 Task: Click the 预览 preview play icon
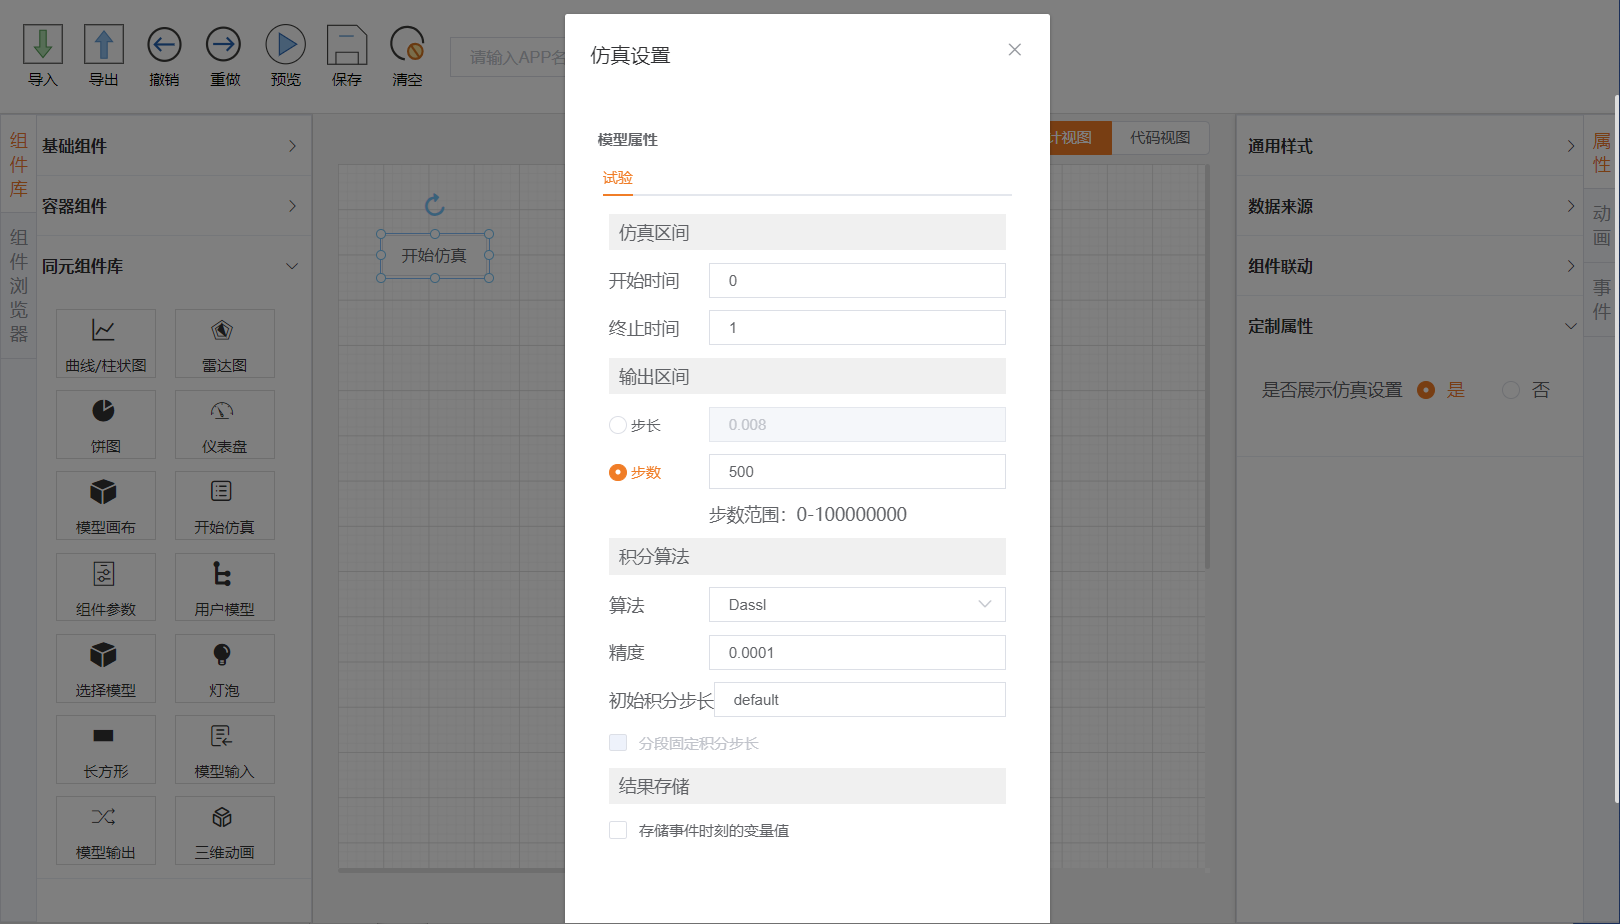286,45
